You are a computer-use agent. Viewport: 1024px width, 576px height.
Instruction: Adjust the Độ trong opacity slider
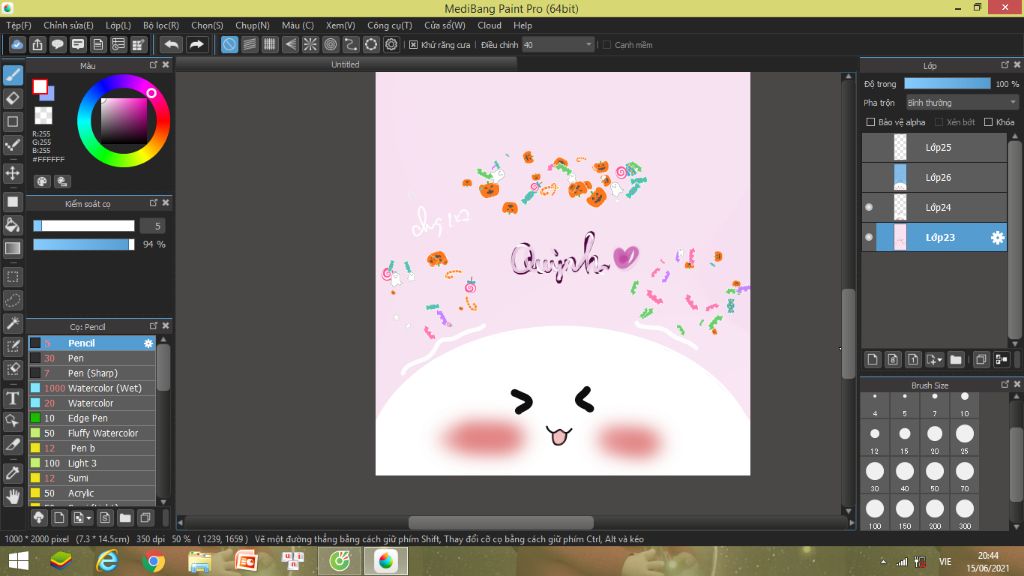coord(947,84)
